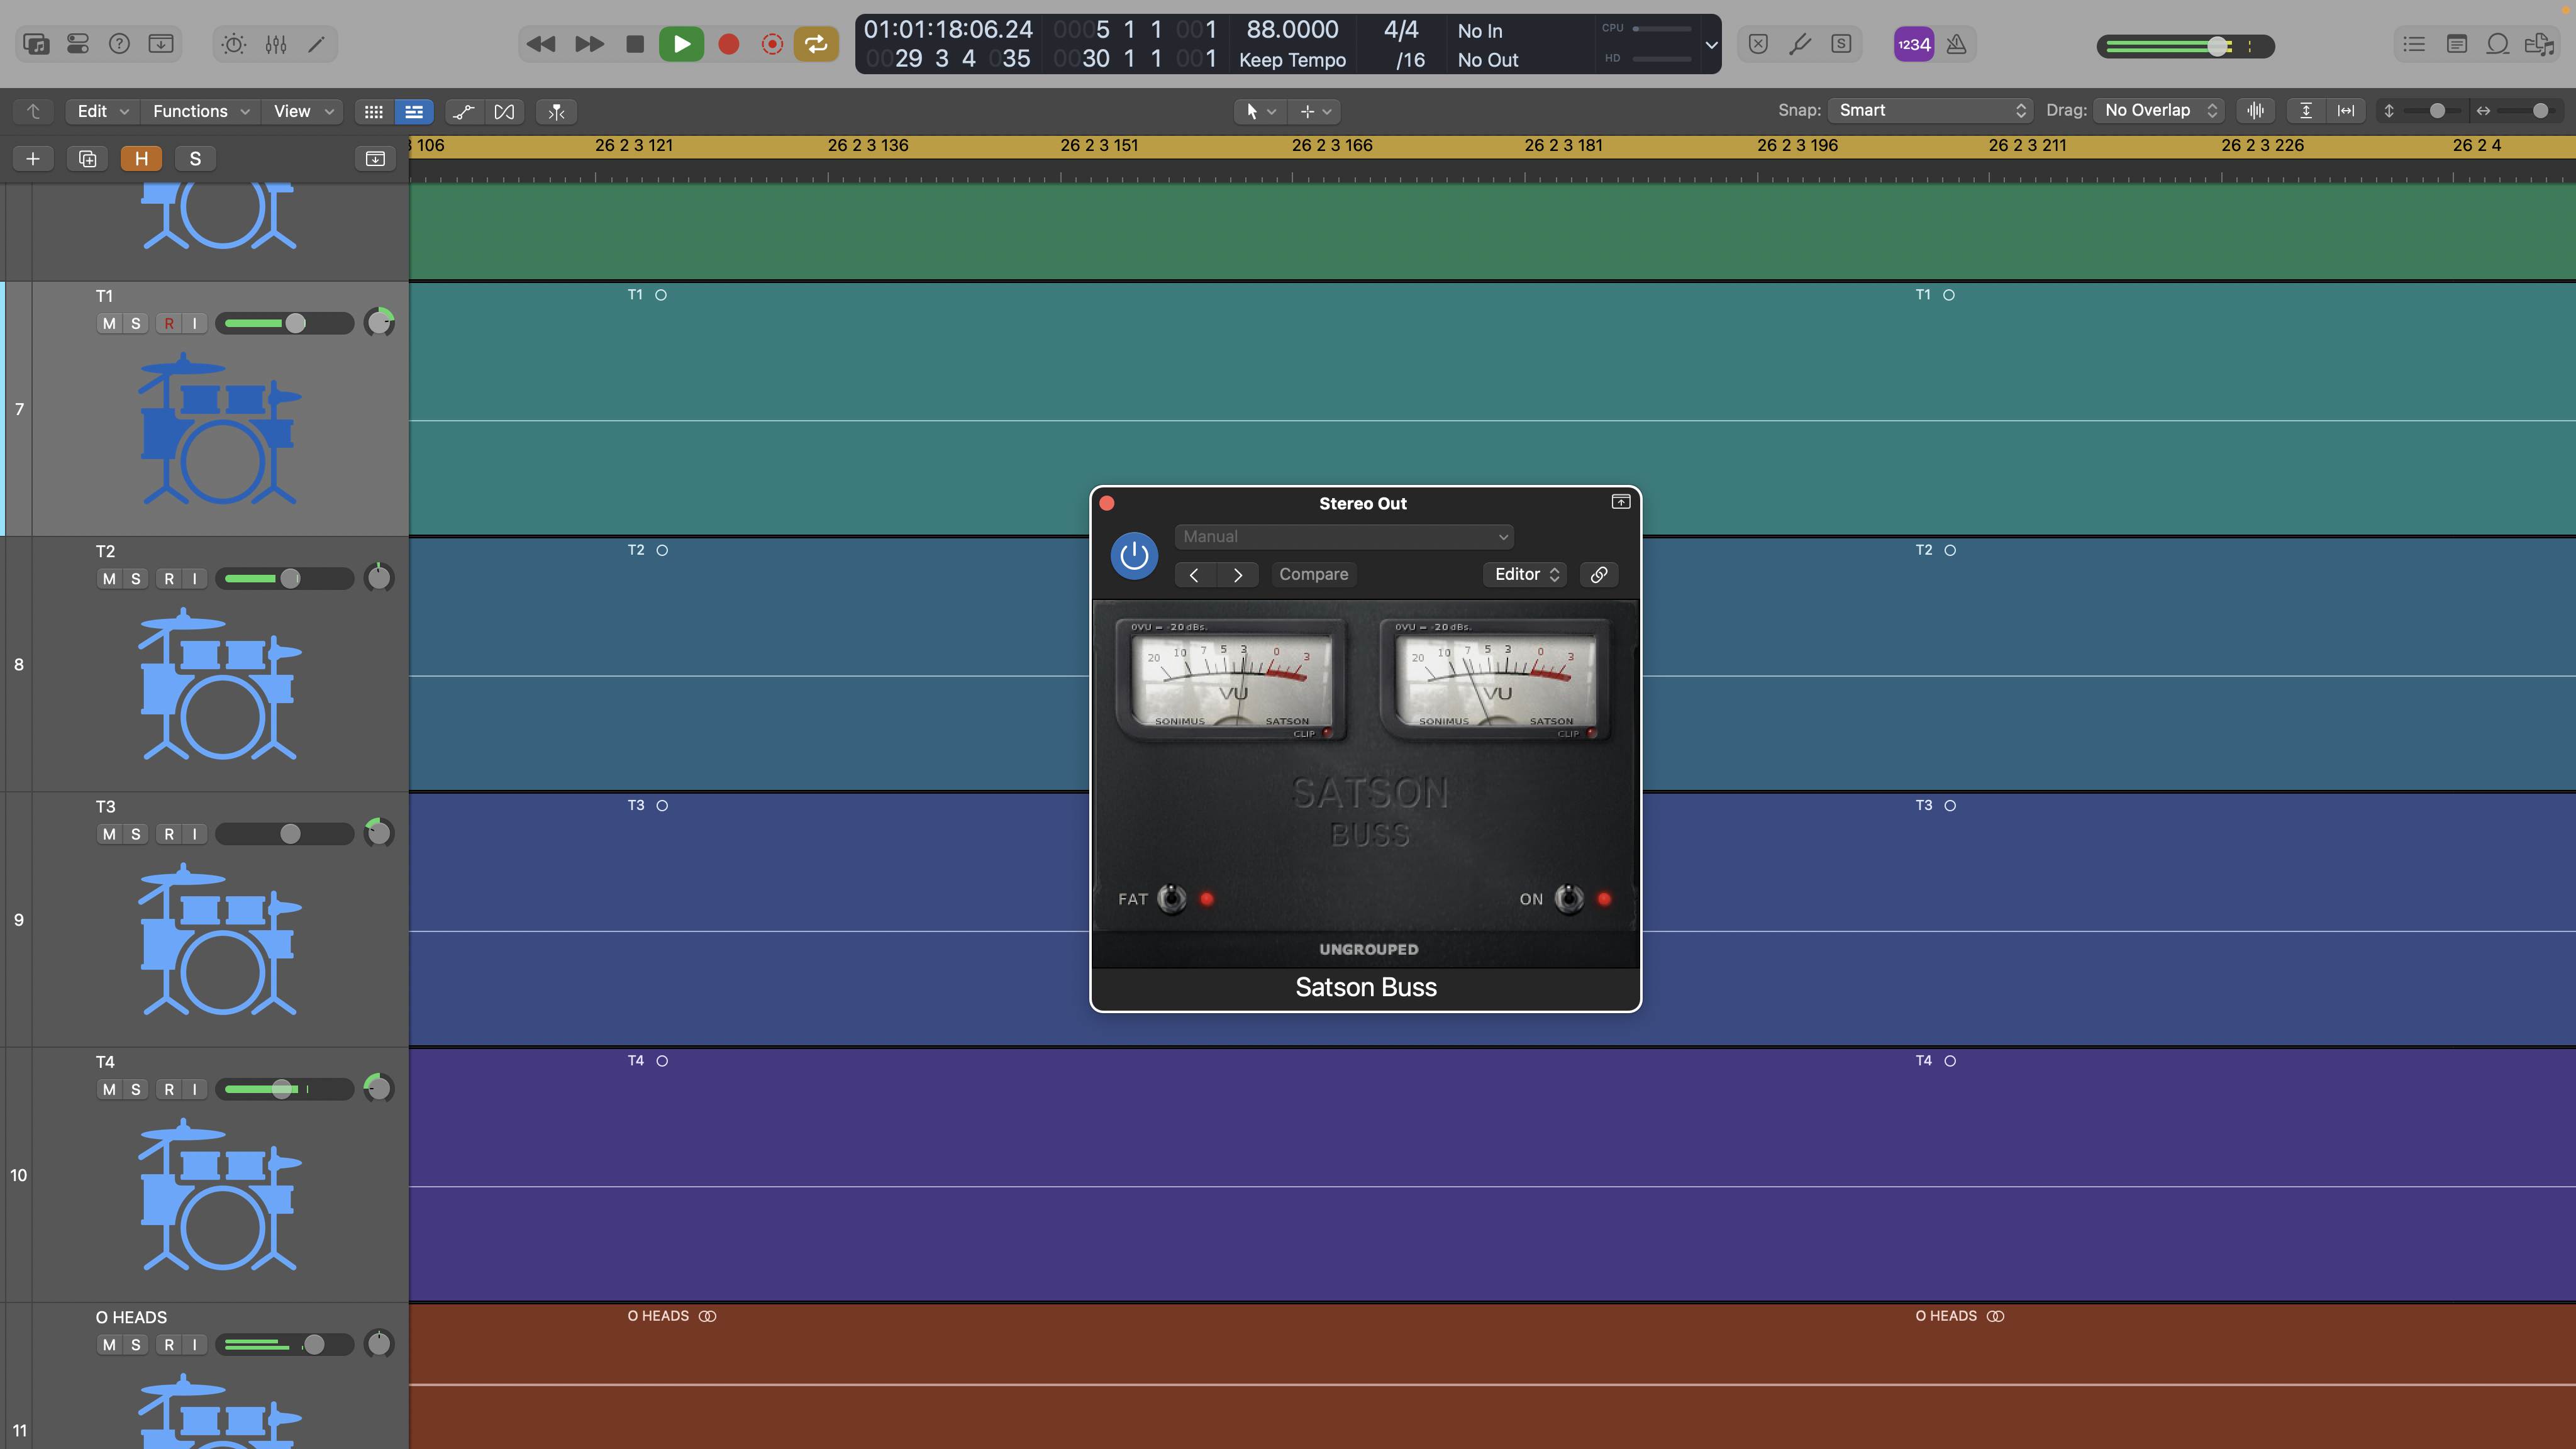Viewport: 2576px width, 1449px height.
Task: Open the Command-click tool menu
Action: click(x=1315, y=112)
